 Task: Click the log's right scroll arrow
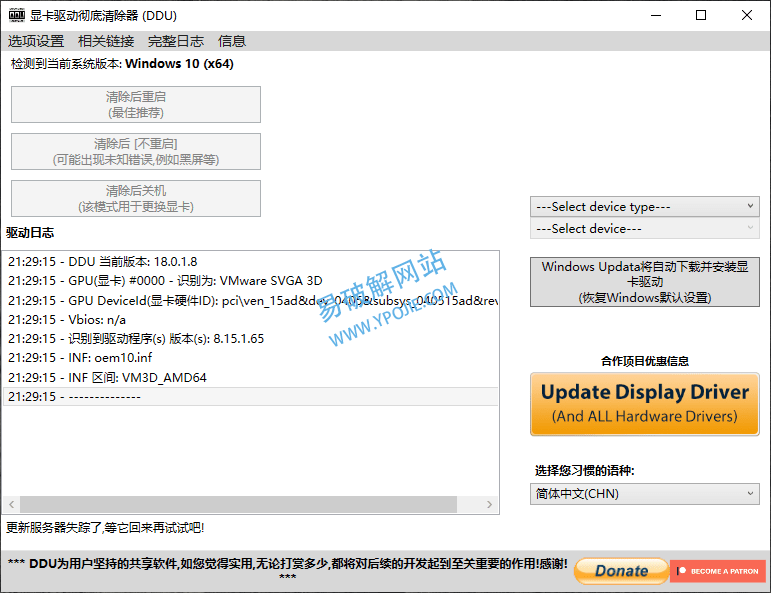[489, 504]
